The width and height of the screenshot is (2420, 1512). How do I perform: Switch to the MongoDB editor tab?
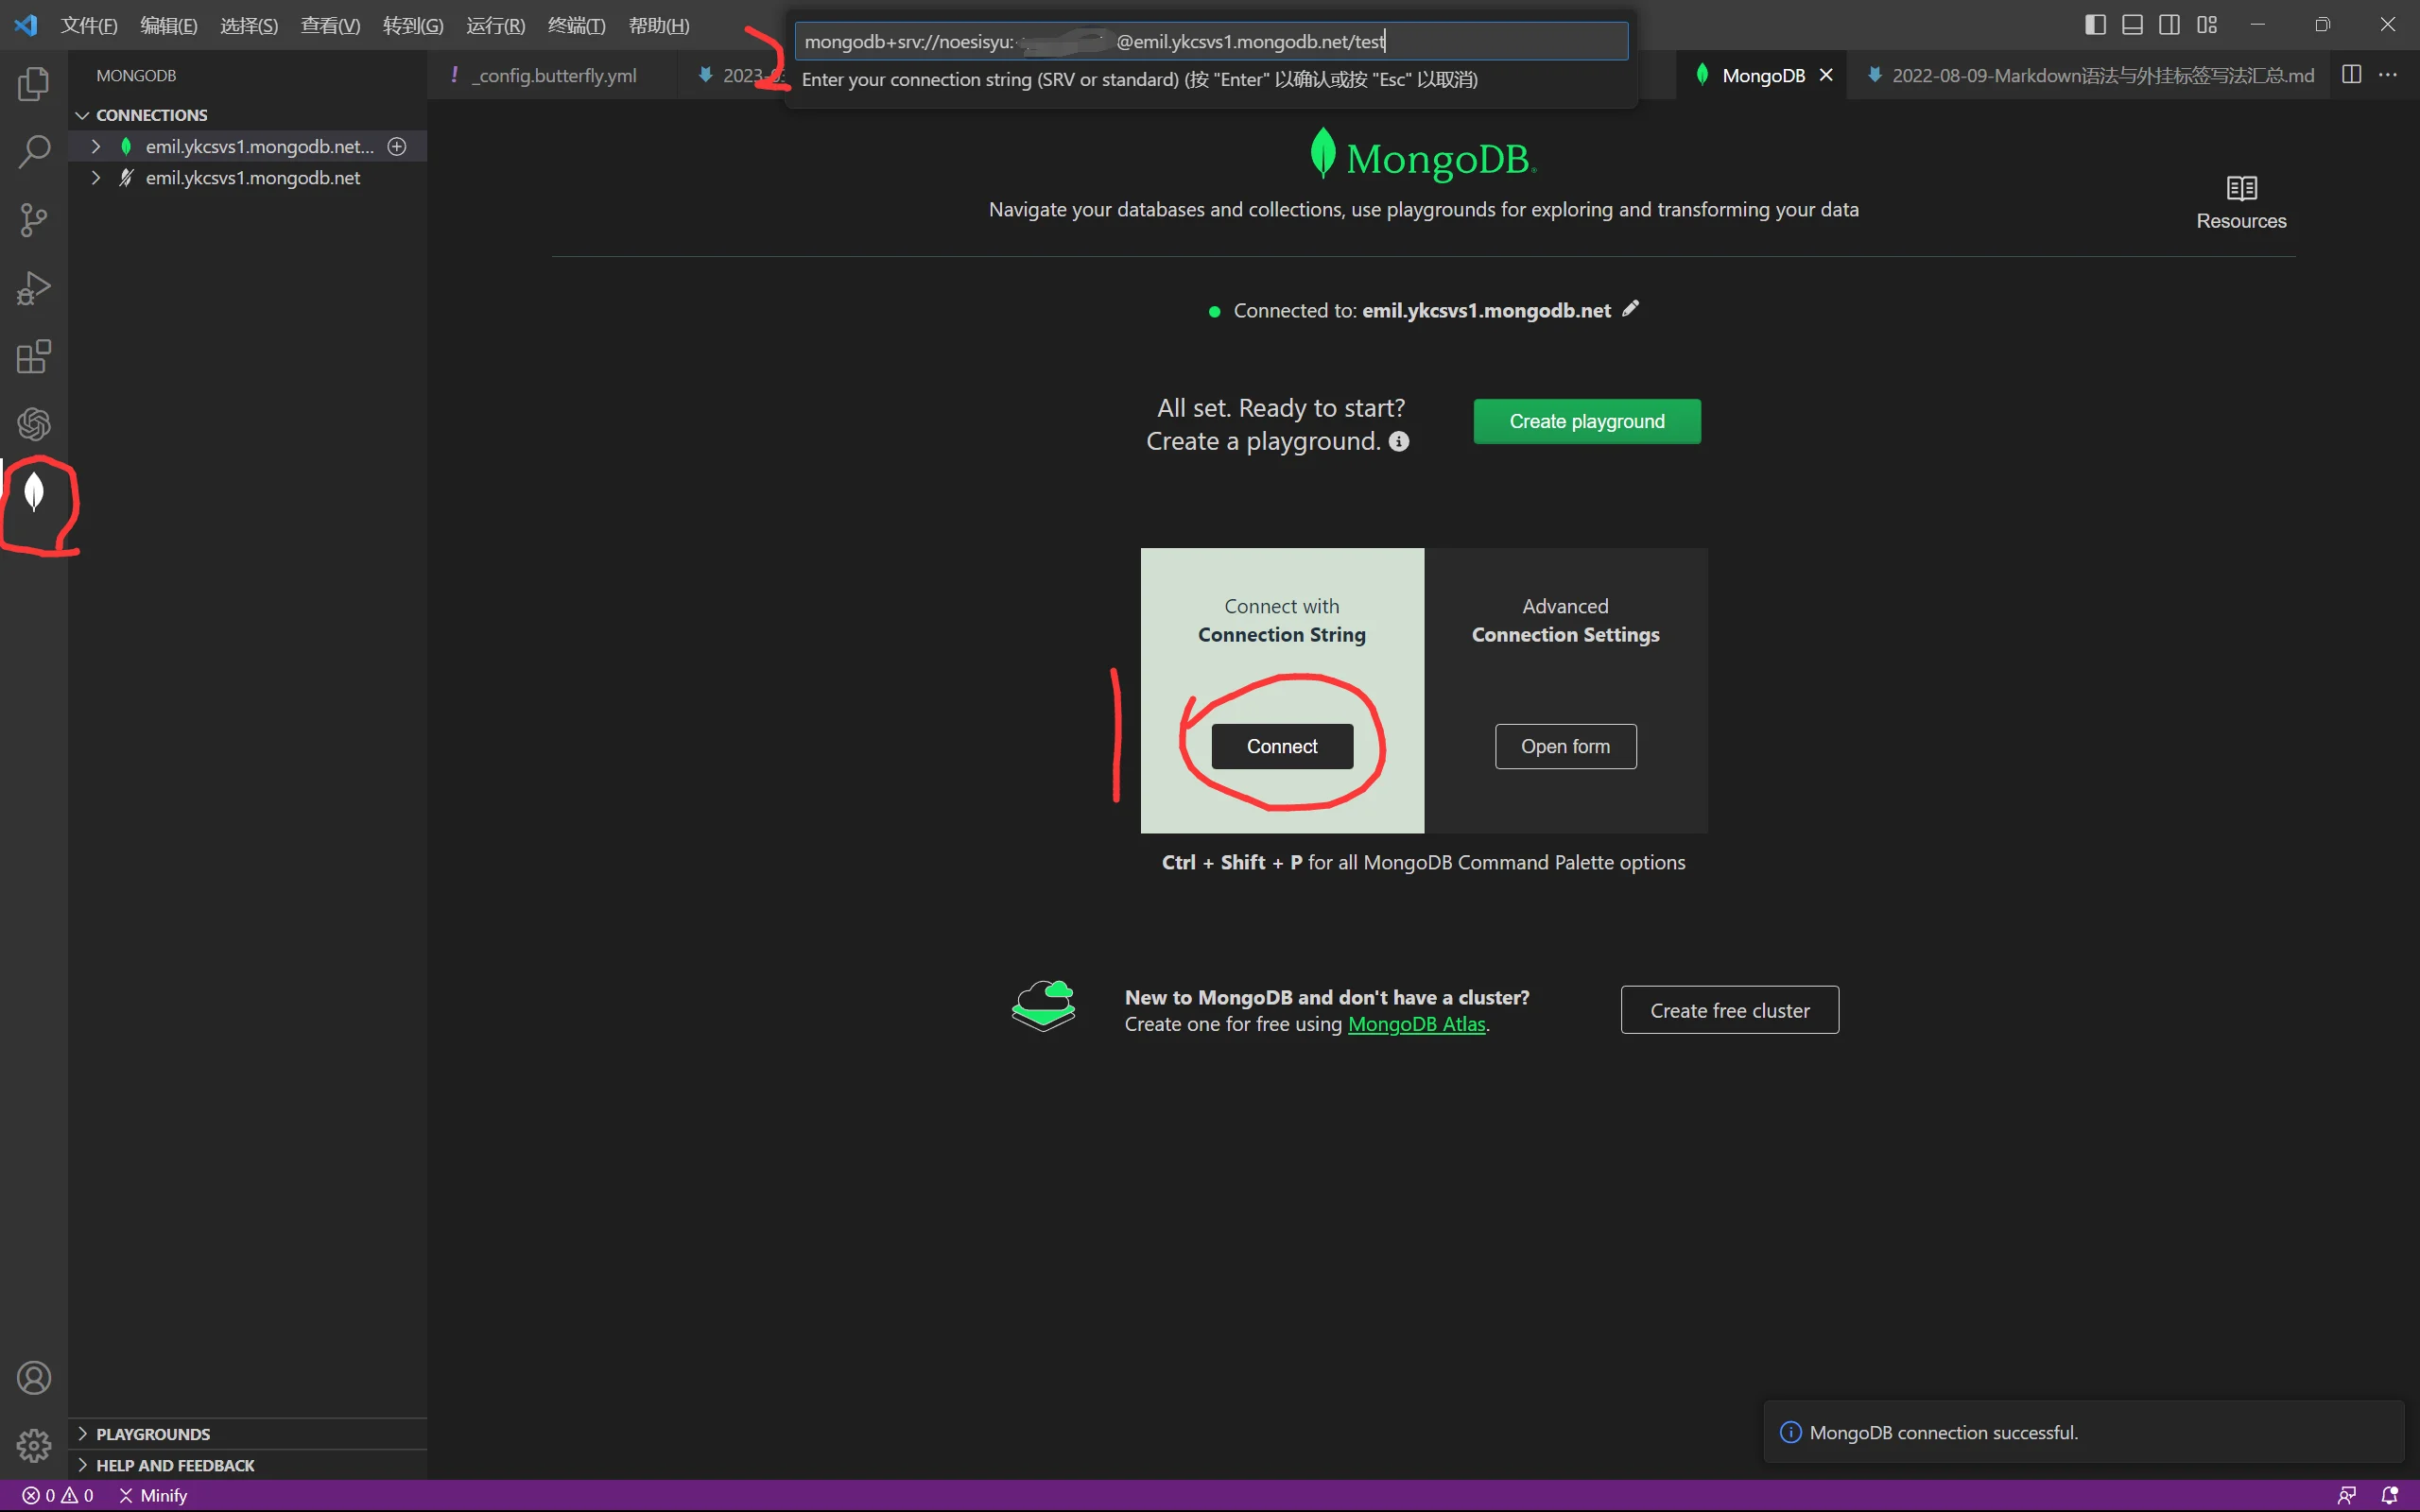tap(1762, 75)
